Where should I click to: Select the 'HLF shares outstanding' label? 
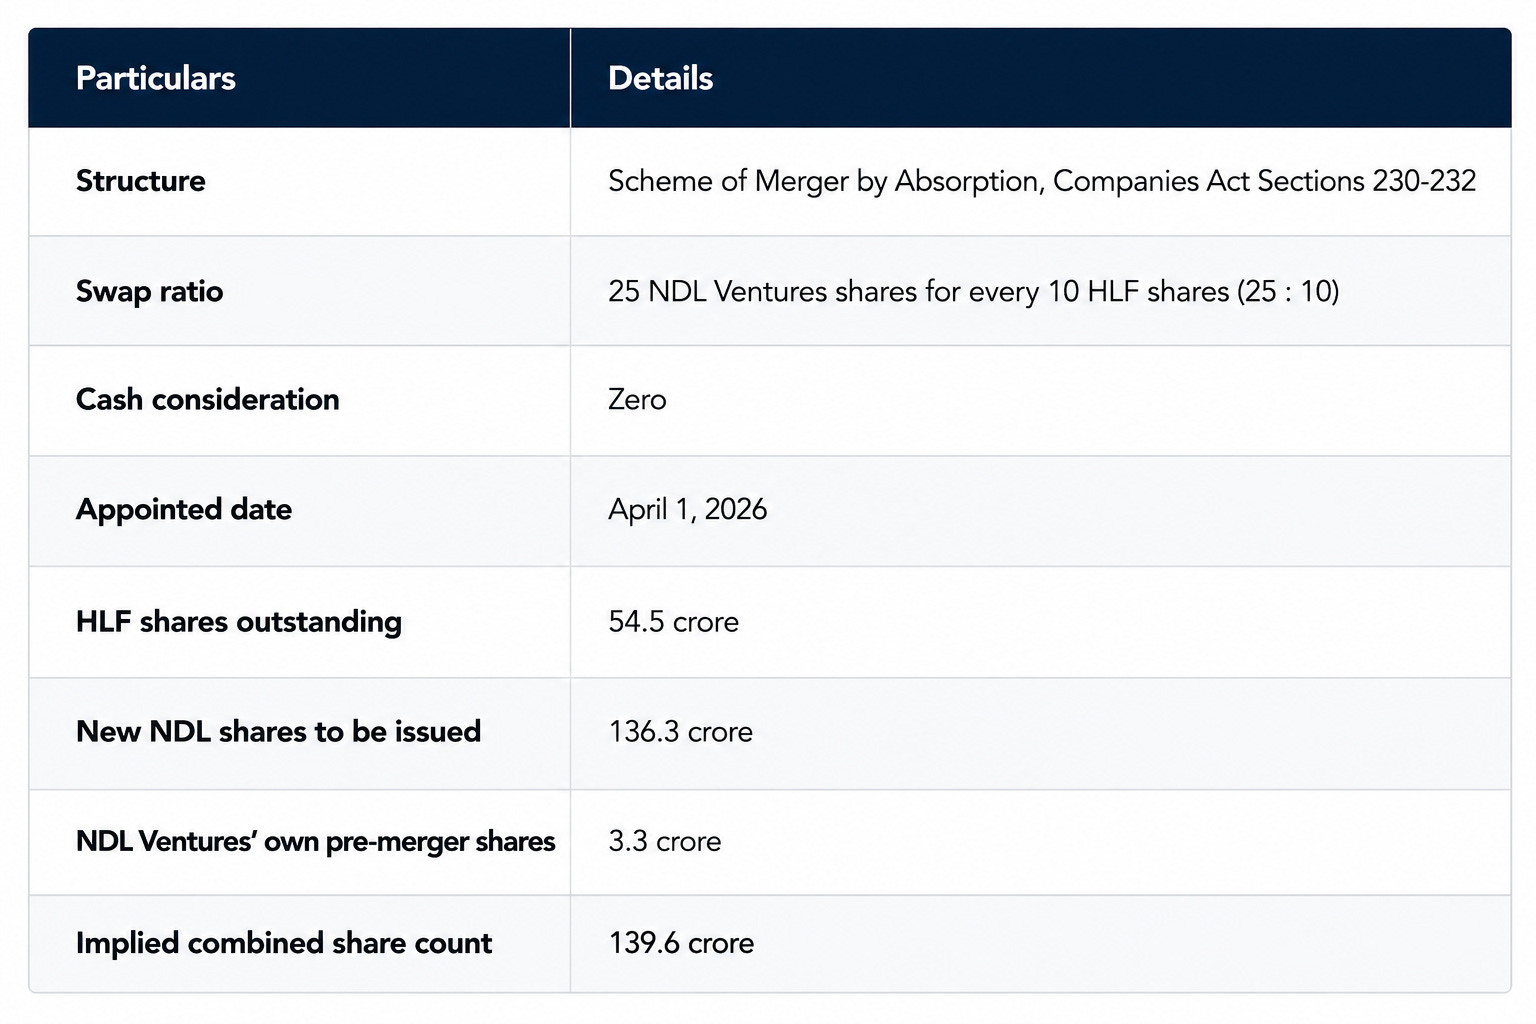[x=239, y=621]
